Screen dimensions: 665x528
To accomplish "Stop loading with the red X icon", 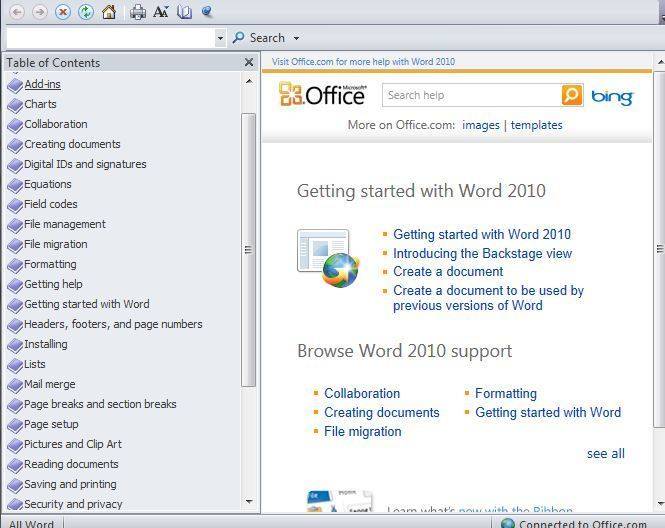I will [63, 12].
